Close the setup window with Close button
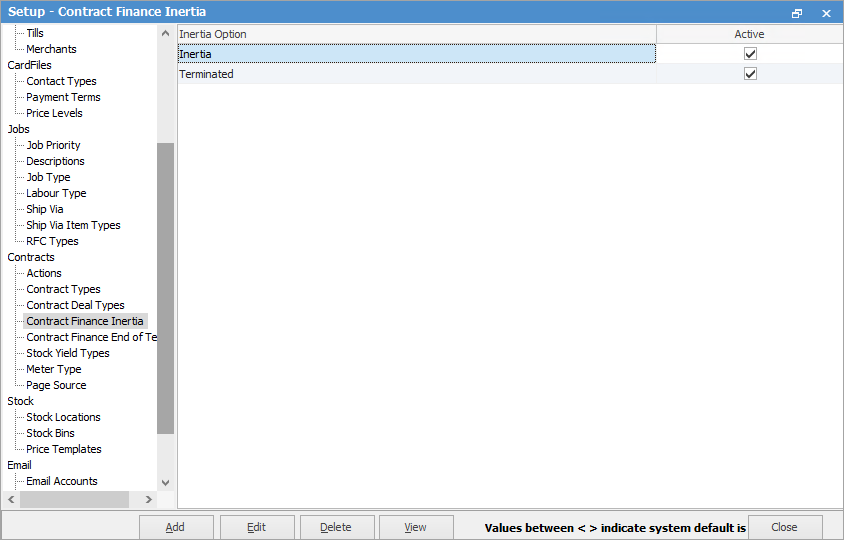 point(784,527)
